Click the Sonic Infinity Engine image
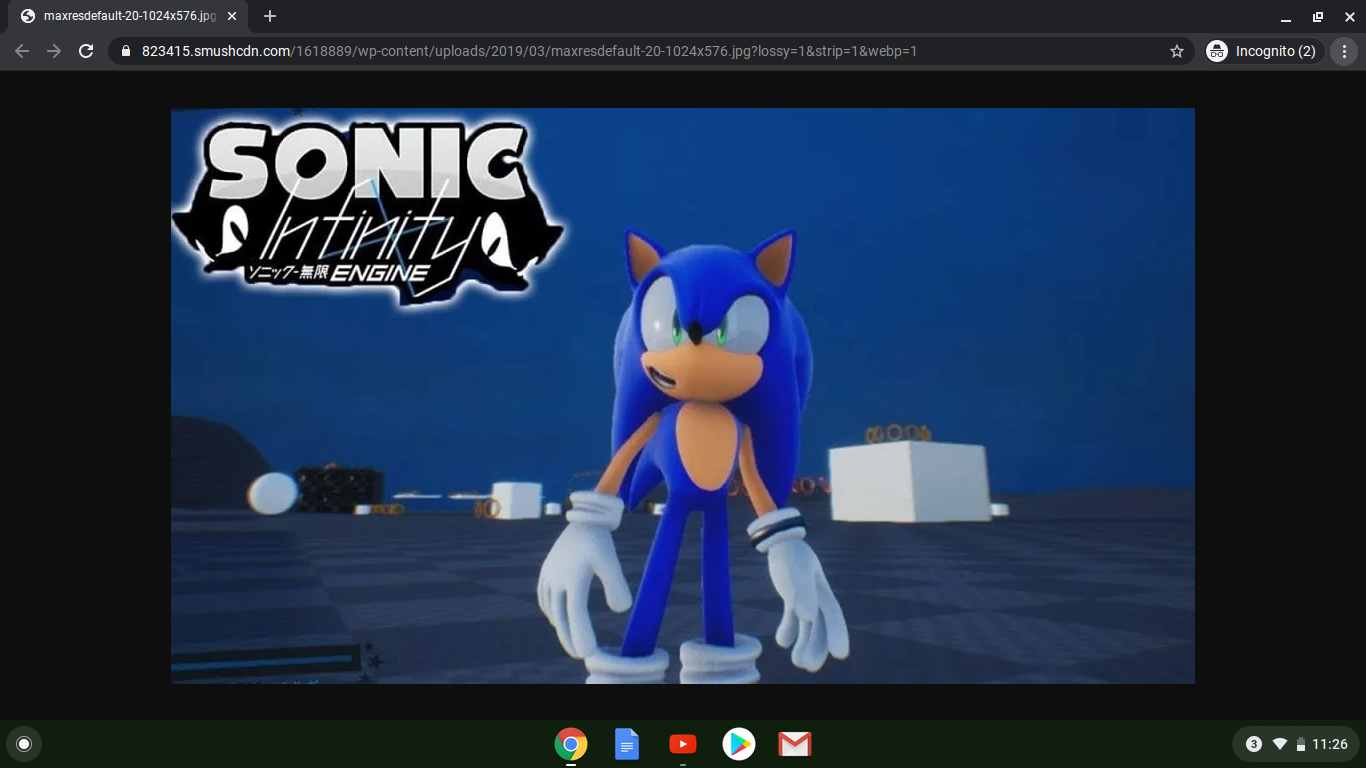Image resolution: width=1366 pixels, height=768 pixels. tap(683, 396)
